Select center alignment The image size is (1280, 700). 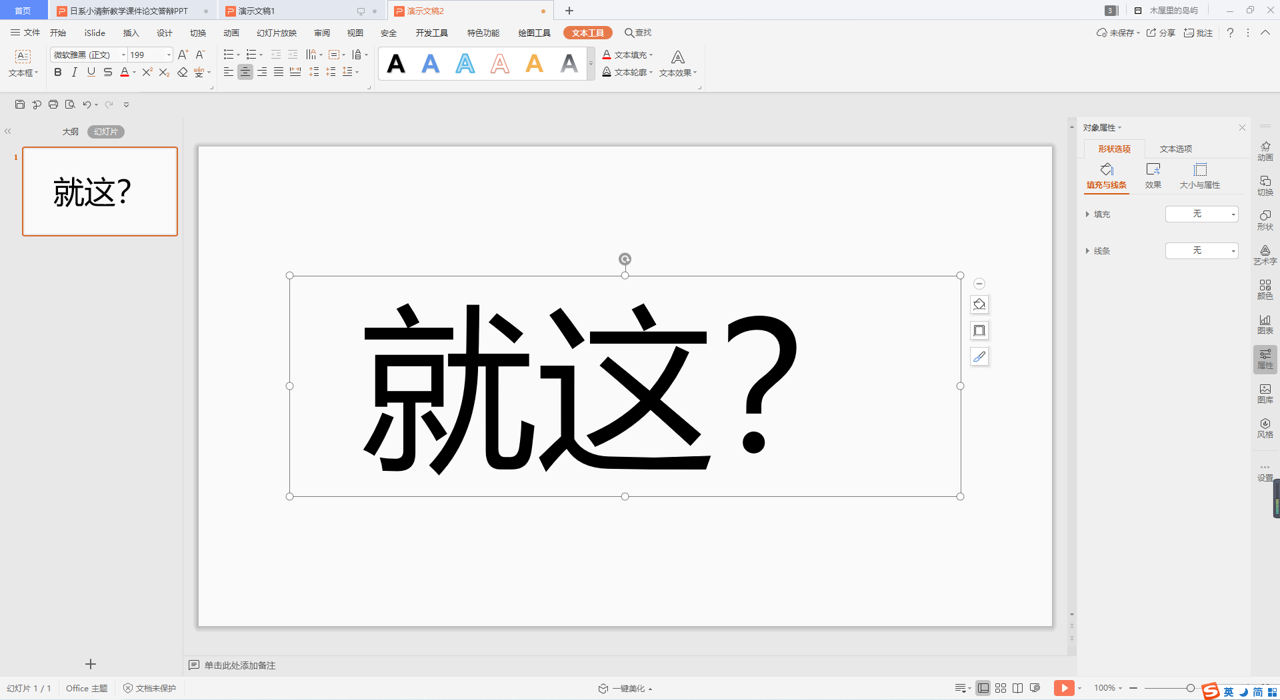click(x=245, y=72)
